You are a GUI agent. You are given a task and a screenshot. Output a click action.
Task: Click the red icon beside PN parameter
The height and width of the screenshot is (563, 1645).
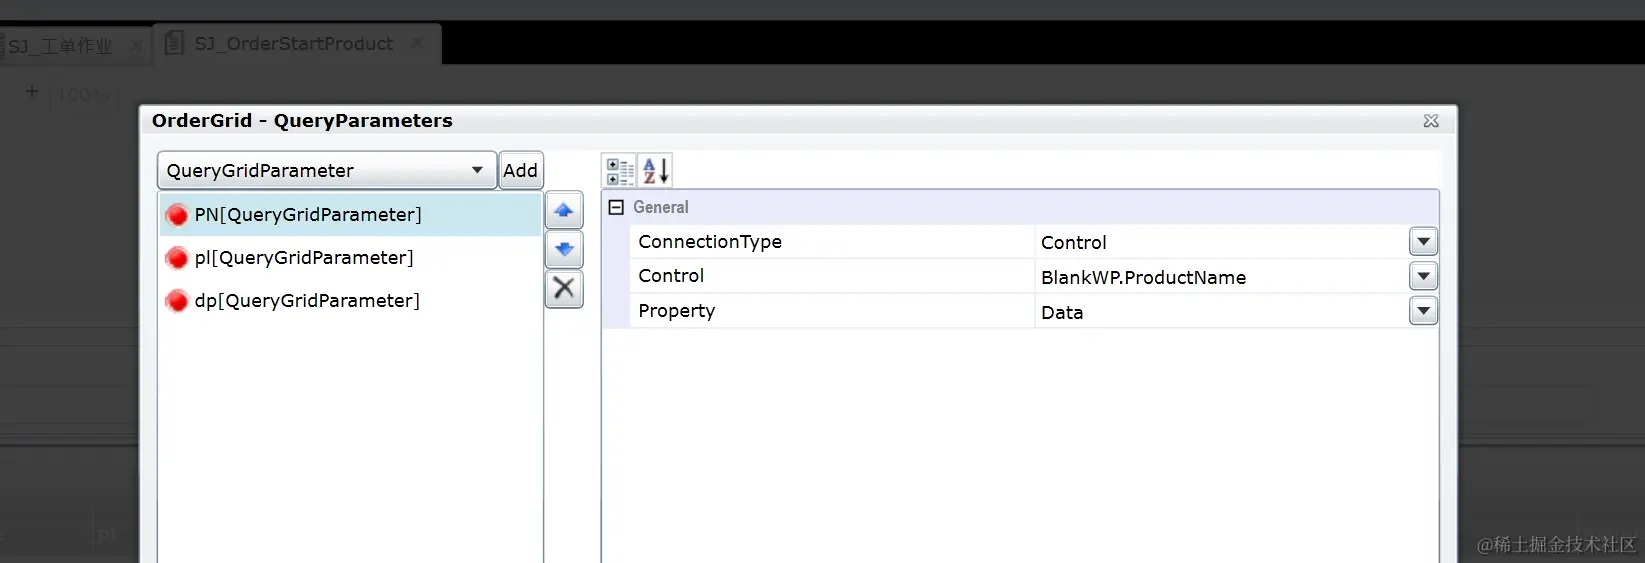point(177,215)
